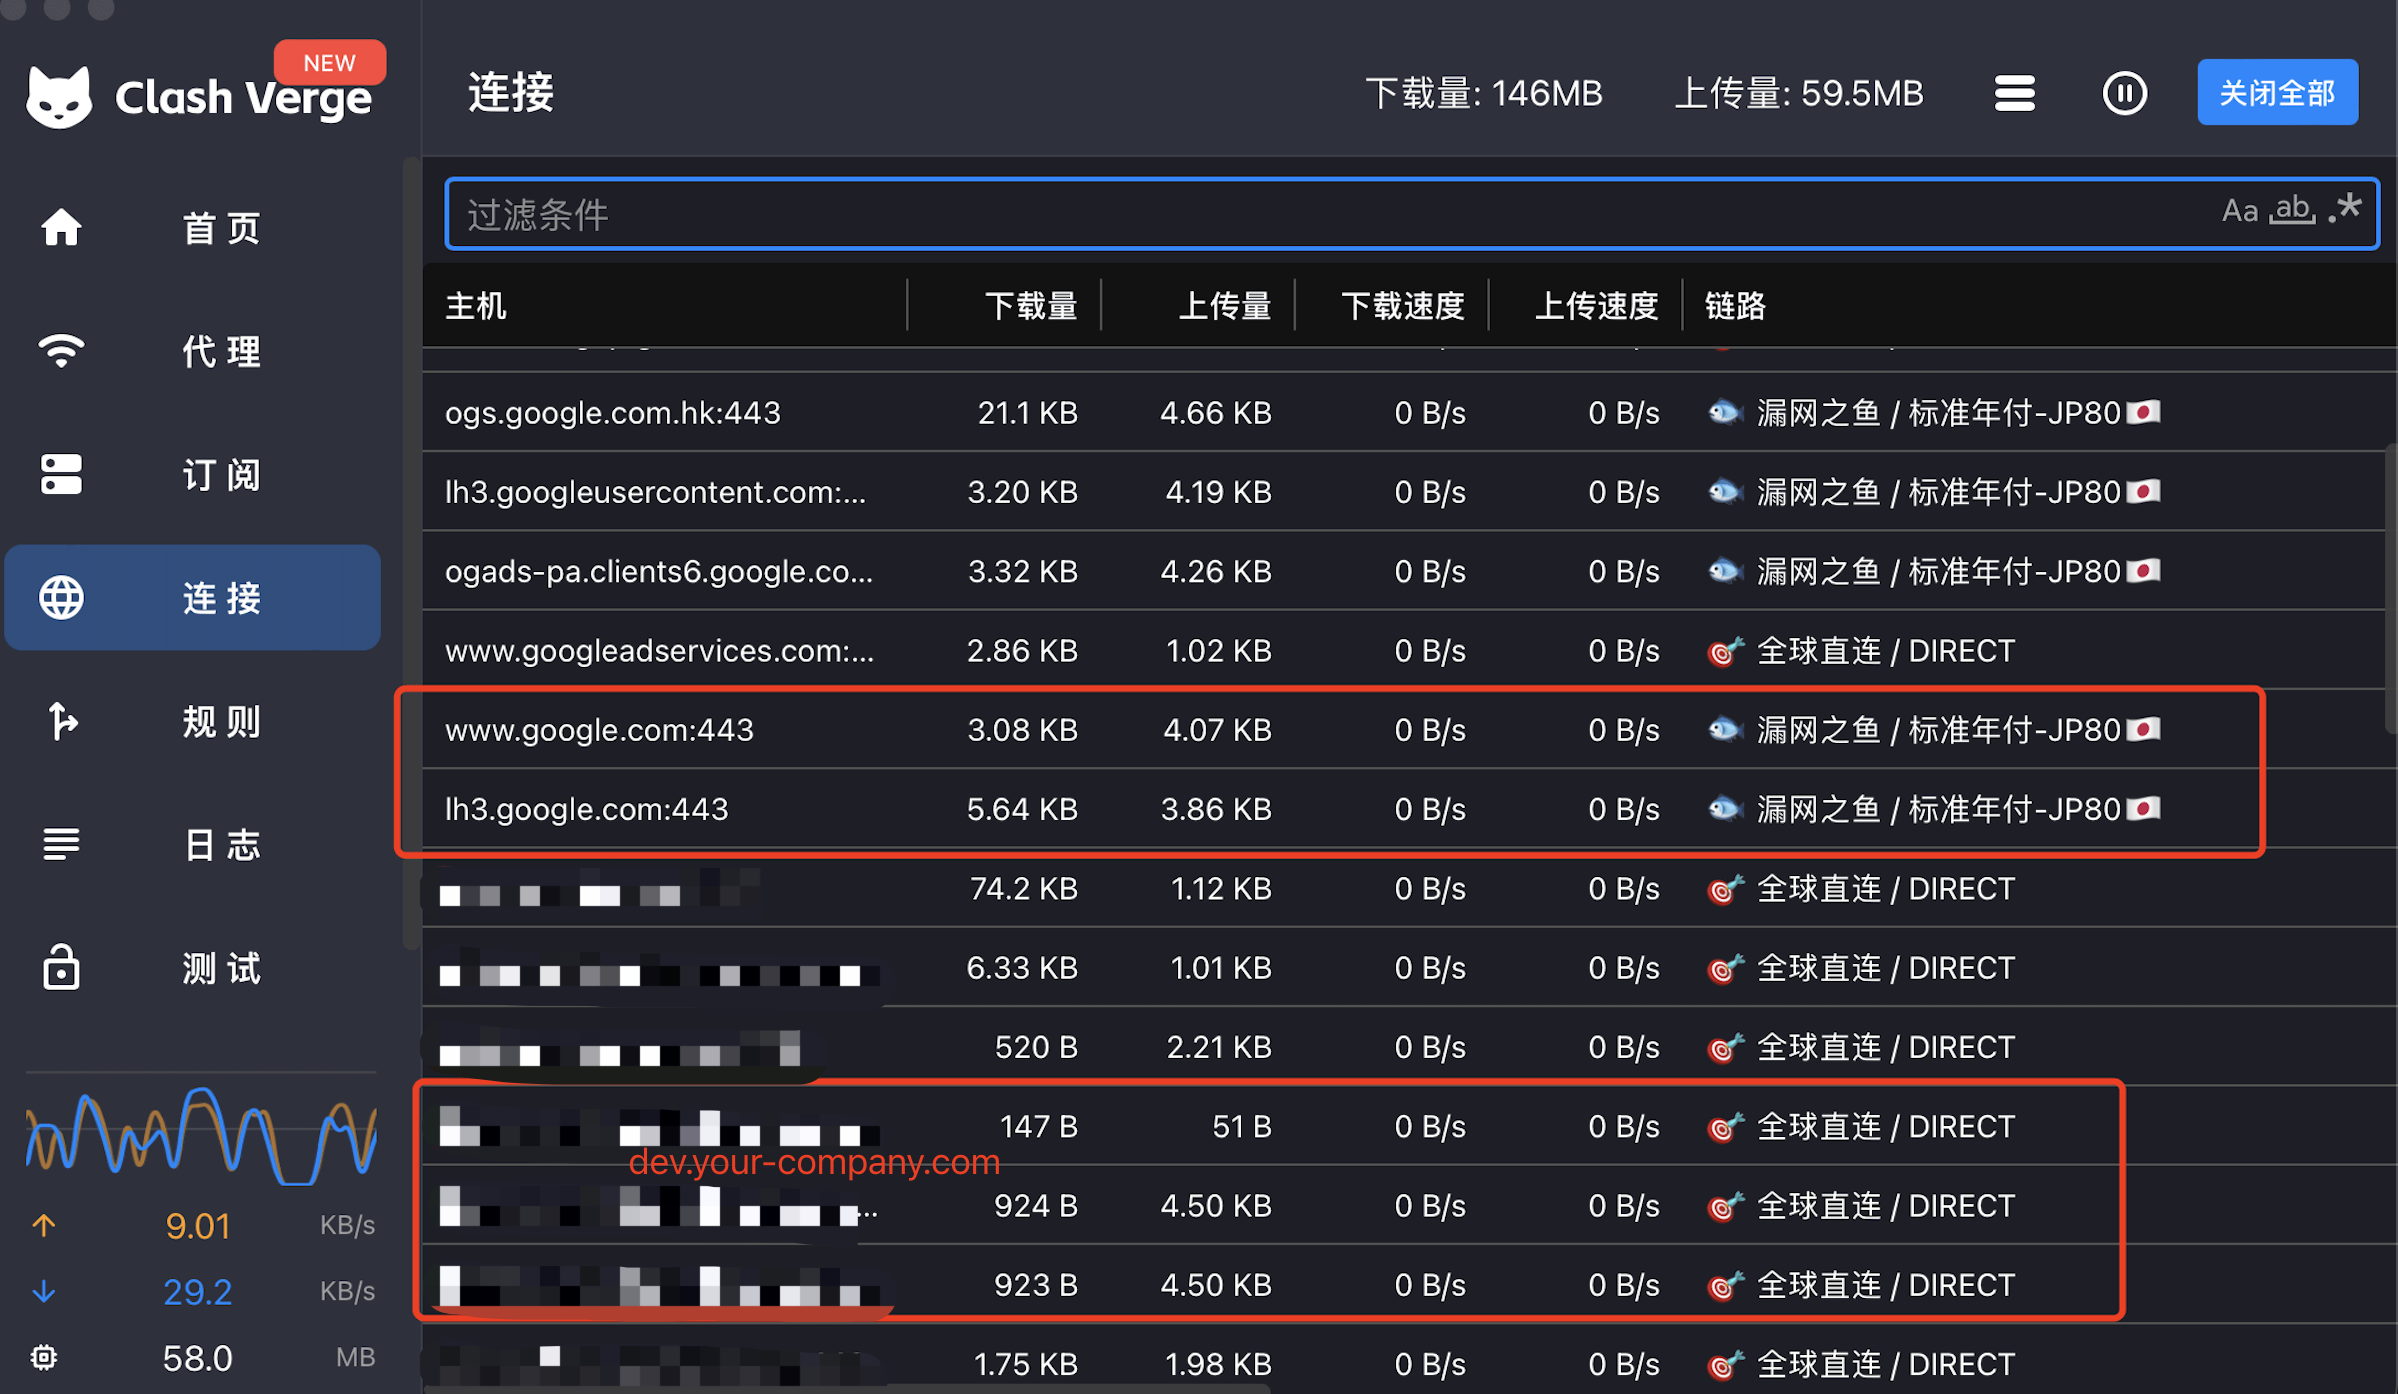Open the 规则 (Rules) page
This screenshot has height=1394, width=2398.
point(195,722)
